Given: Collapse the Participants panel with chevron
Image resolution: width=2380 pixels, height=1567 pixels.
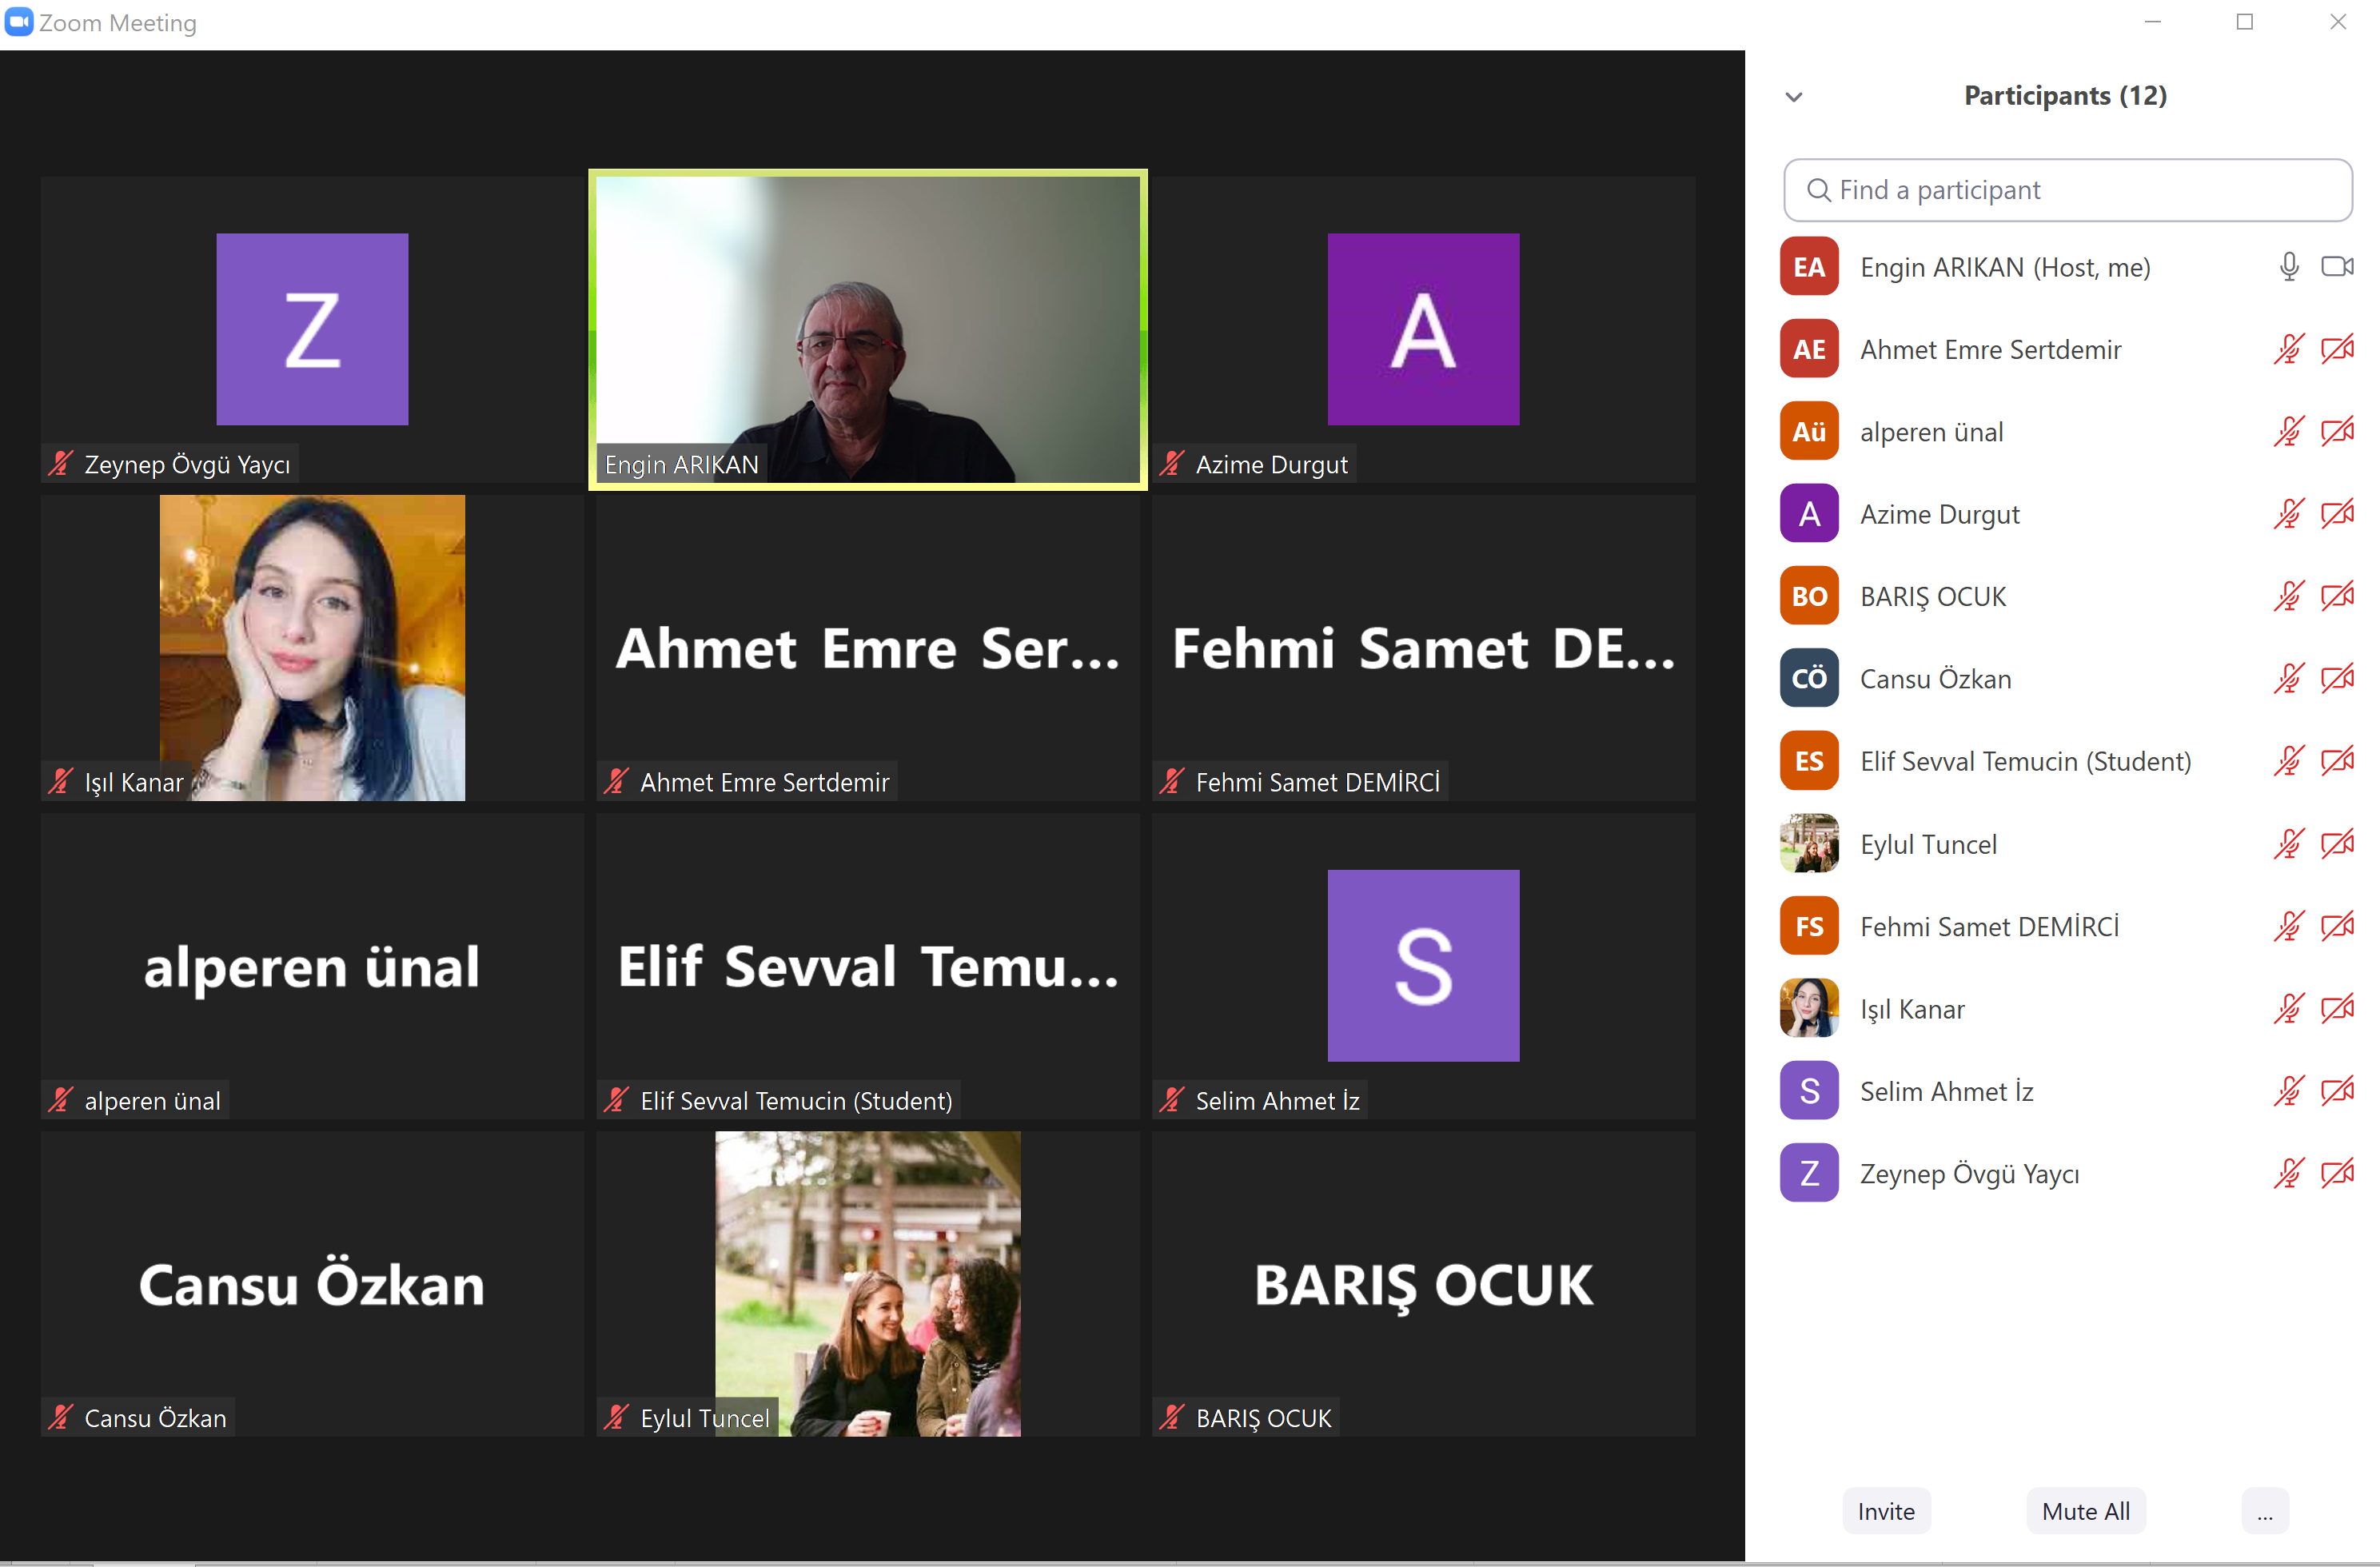Looking at the screenshot, I should (1794, 97).
